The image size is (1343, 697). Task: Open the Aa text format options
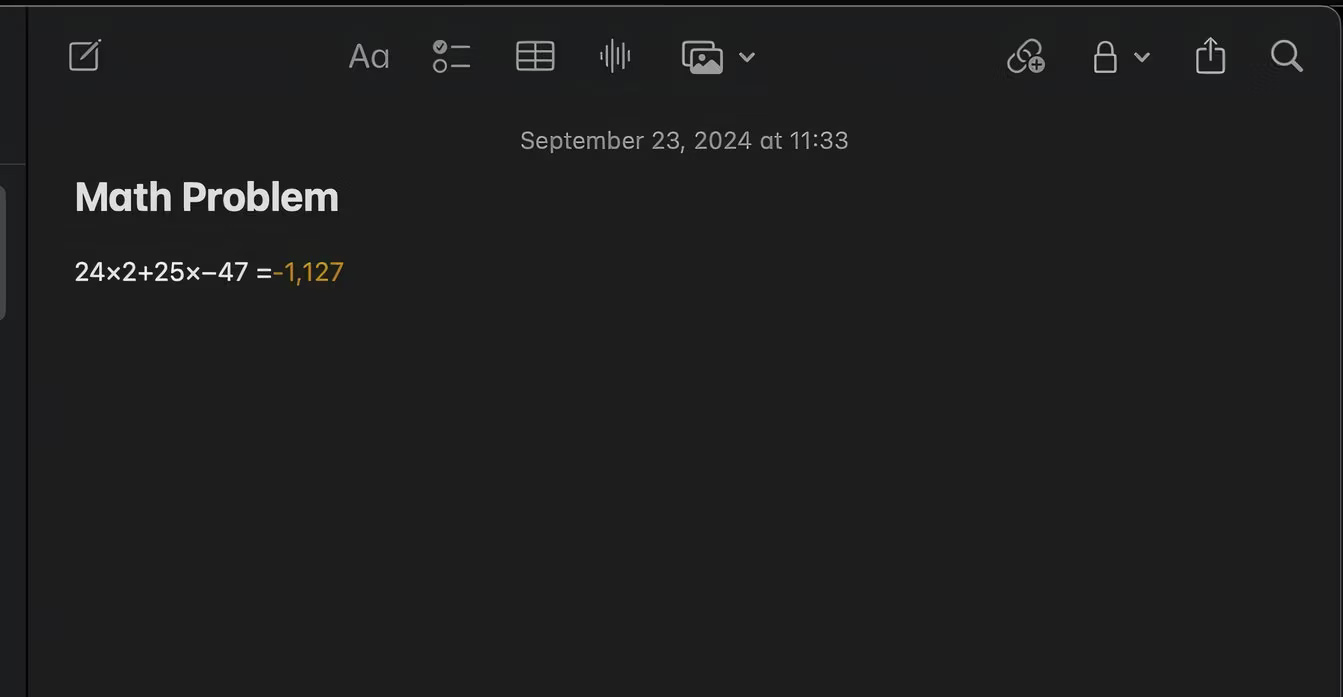[368, 57]
